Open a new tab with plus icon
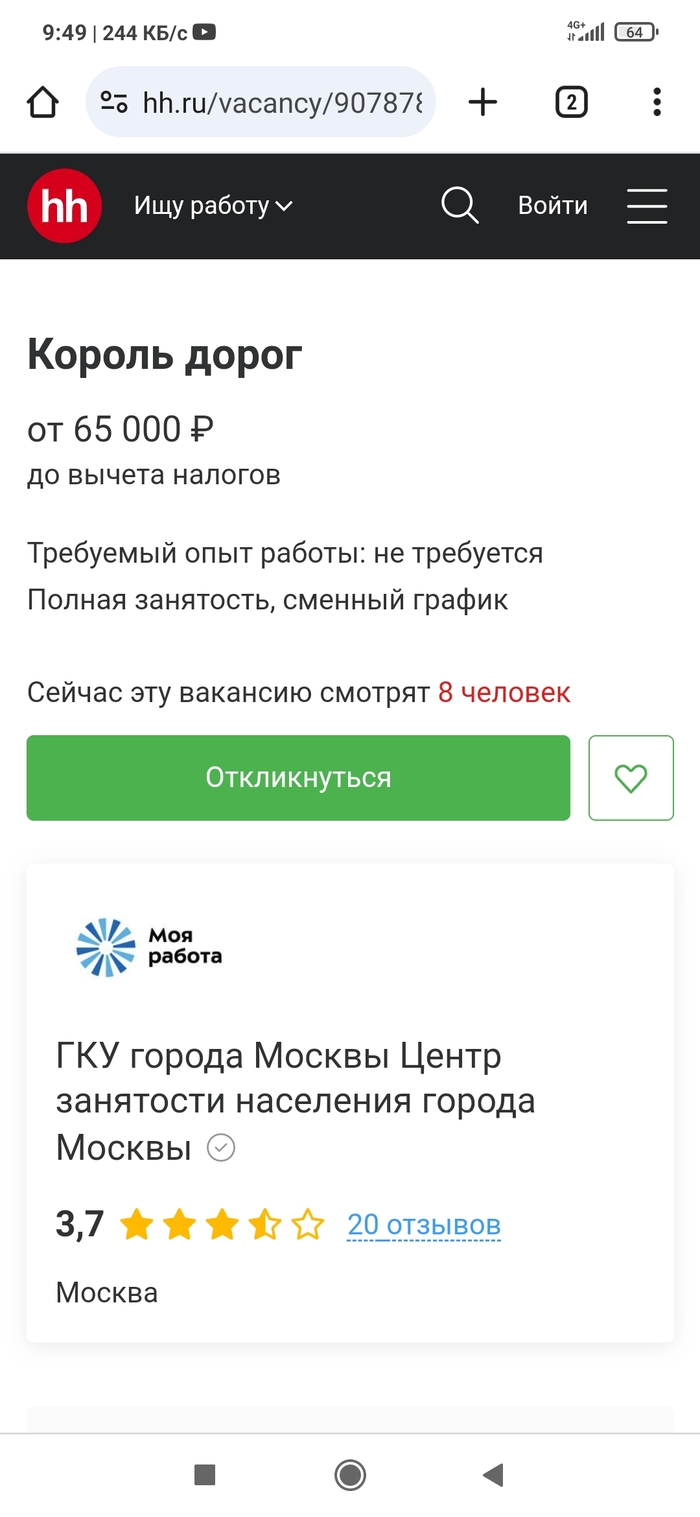 coord(483,102)
